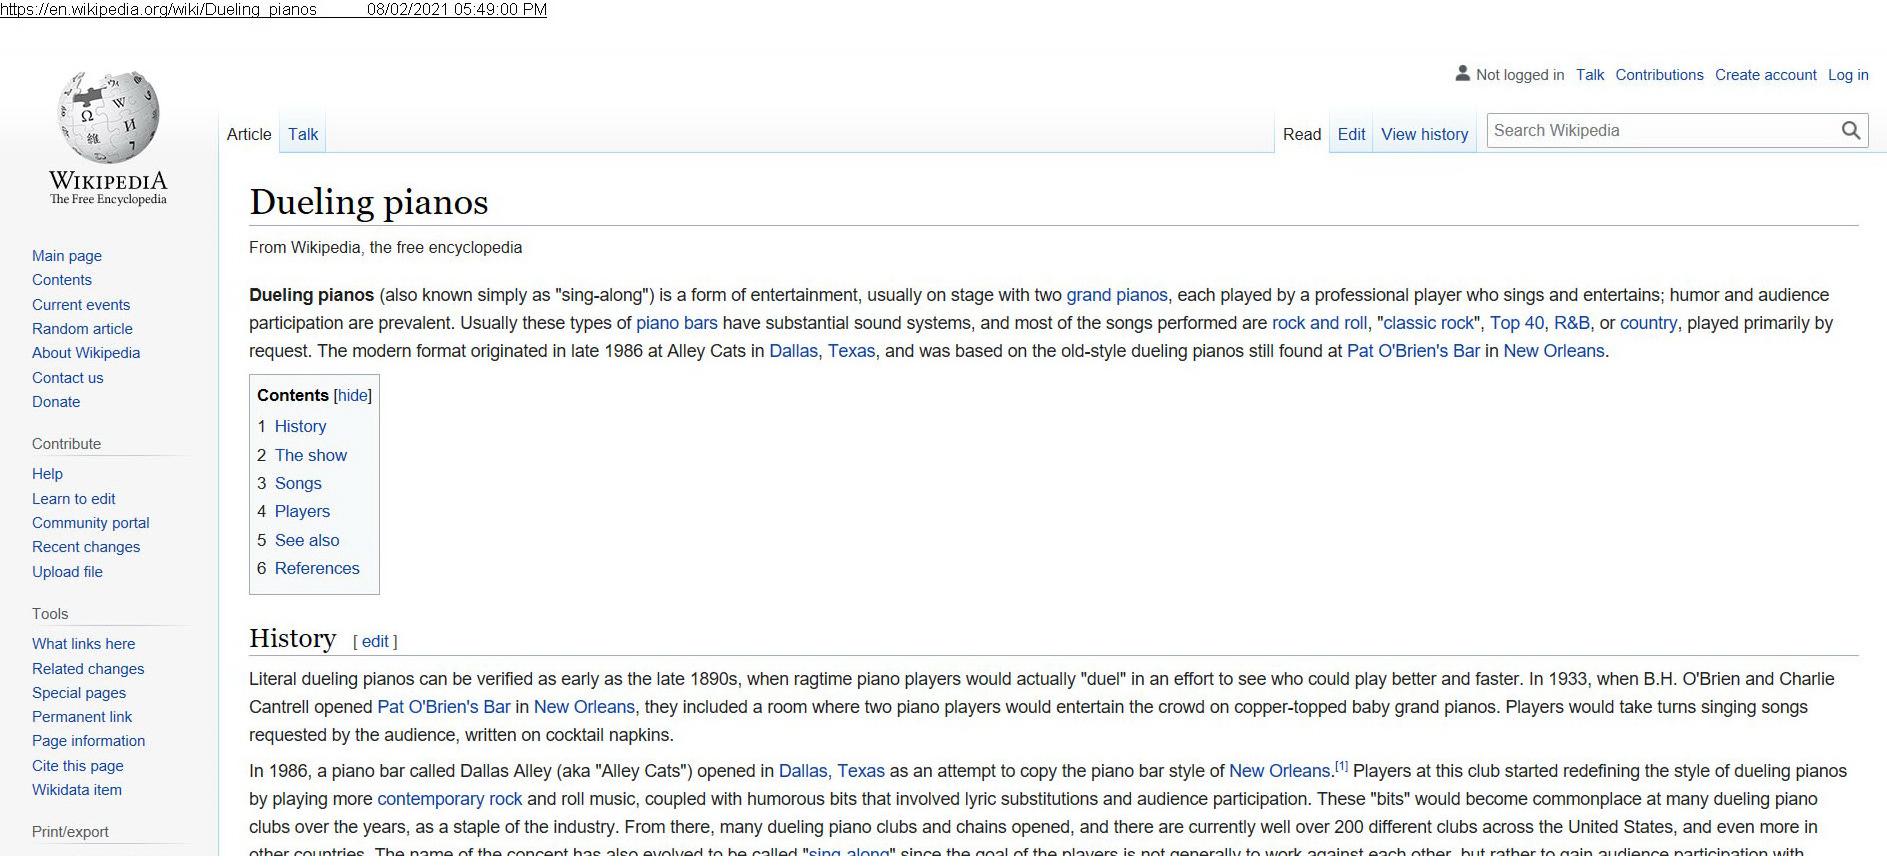The height and width of the screenshot is (866, 1887).
Task: Jump to References in contents
Action: 316,568
